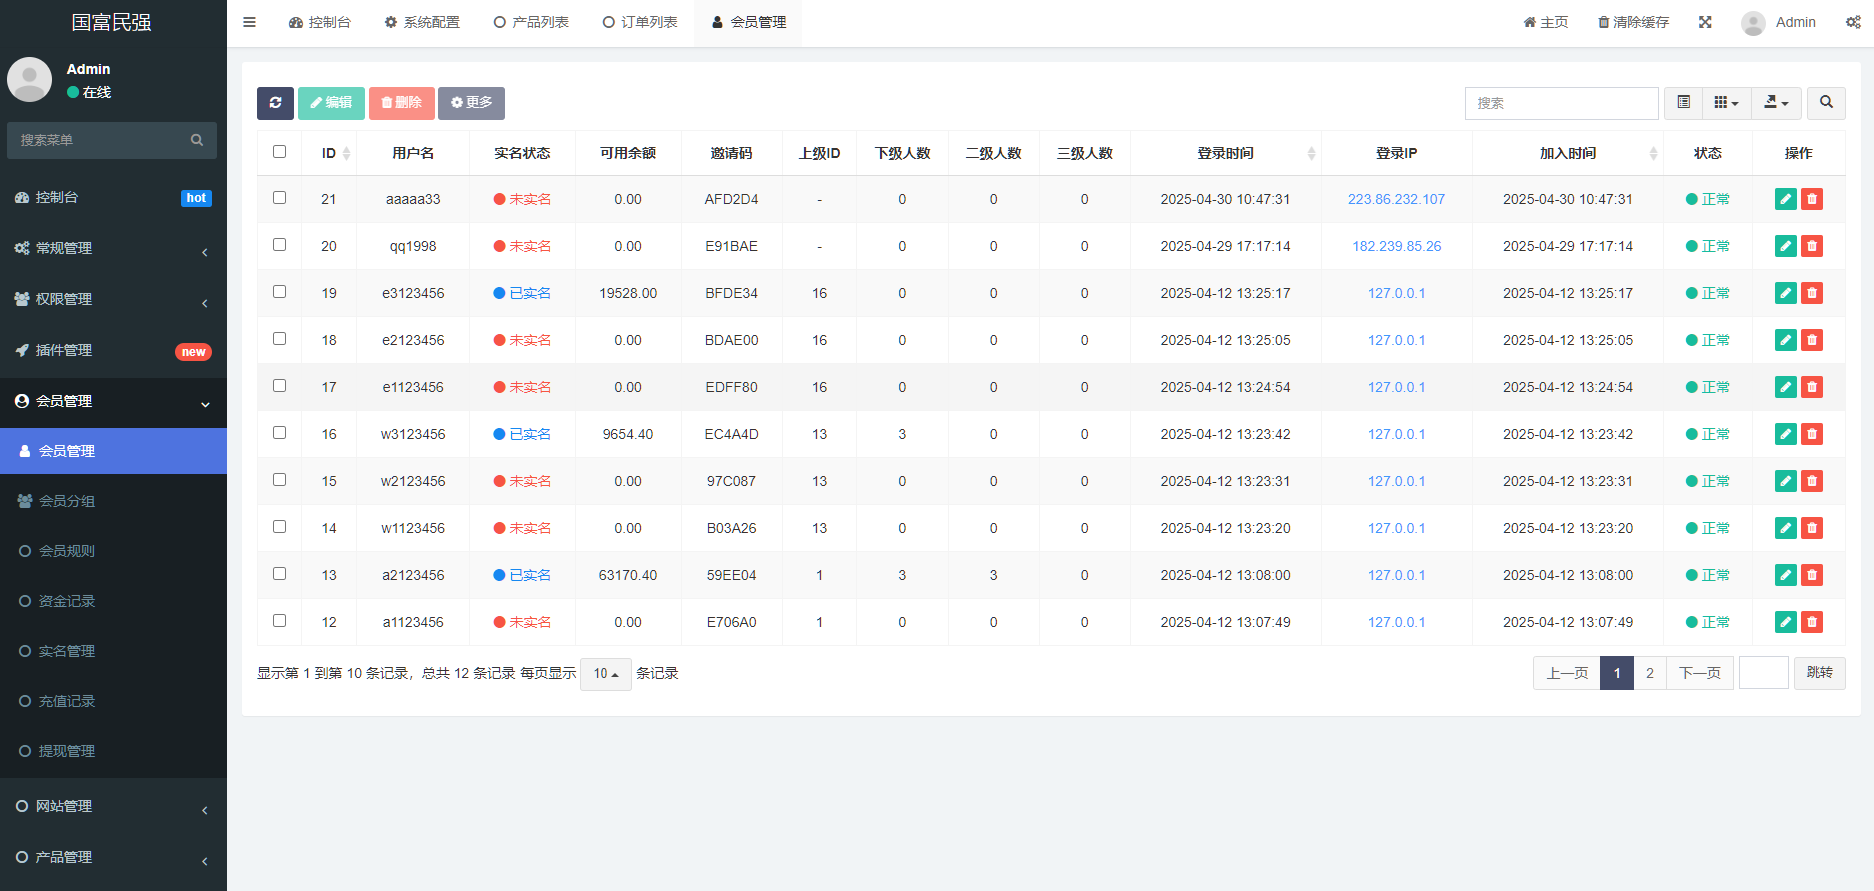Image resolution: width=1874 pixels, height=891 pixels.
Task: Toggle table card view icon
Action: click(x=1684, y=103)
